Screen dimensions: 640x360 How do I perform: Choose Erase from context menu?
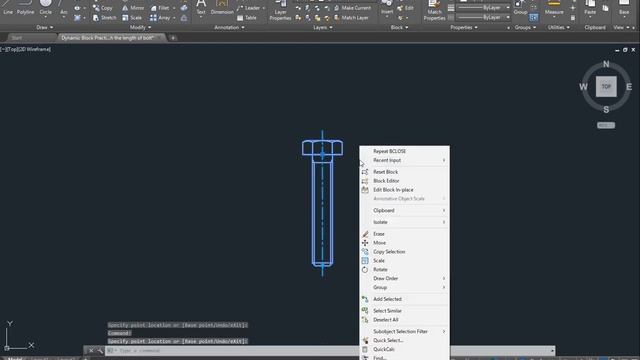tap(404, 234)
